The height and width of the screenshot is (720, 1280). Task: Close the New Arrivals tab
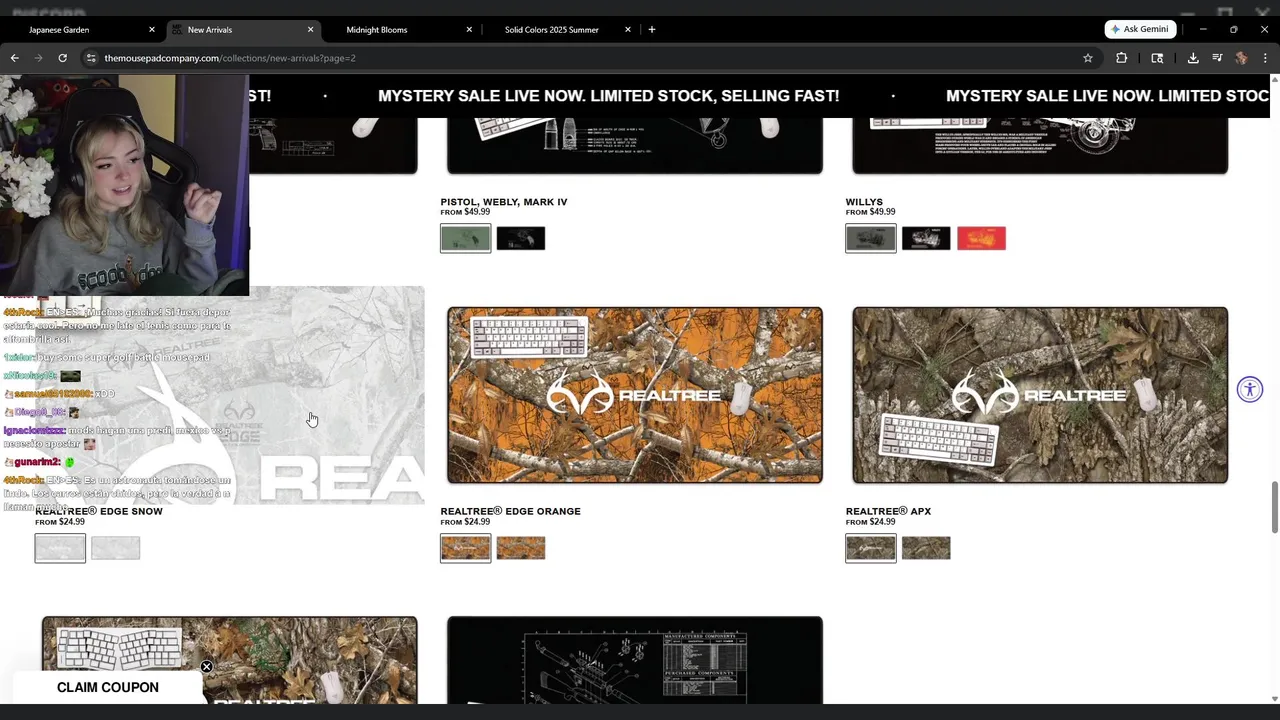[x=310, y=30]
